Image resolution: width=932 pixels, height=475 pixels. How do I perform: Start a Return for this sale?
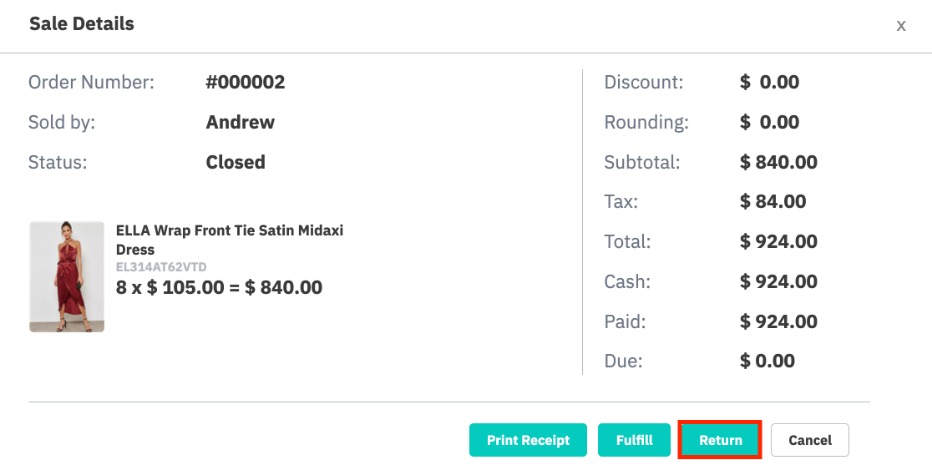pos(720,440)
